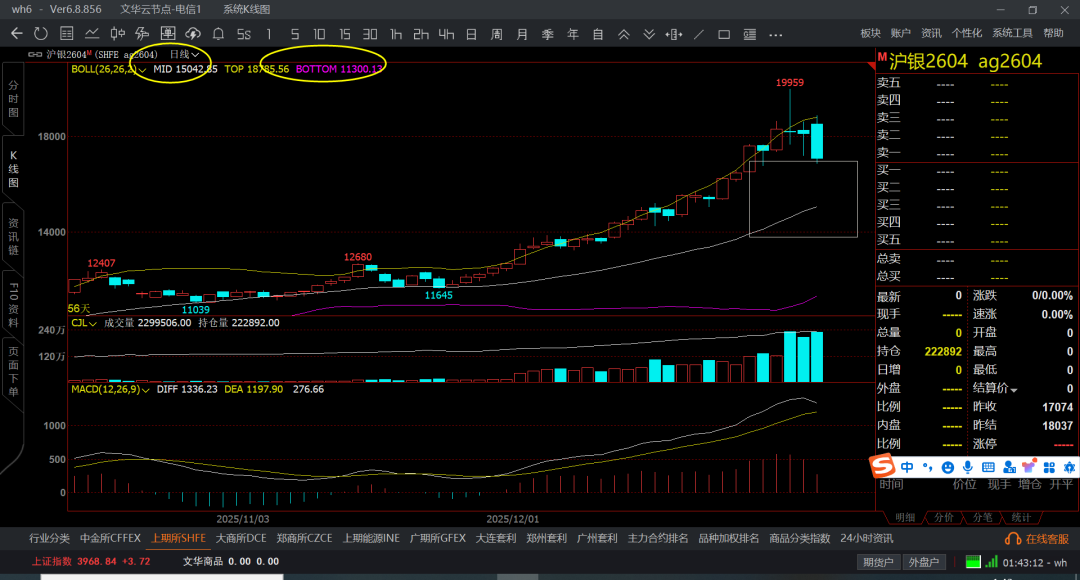Click the cloud lightning icon
The width and height of the screenshot is (1080, 580).
[x=193, y=34]
